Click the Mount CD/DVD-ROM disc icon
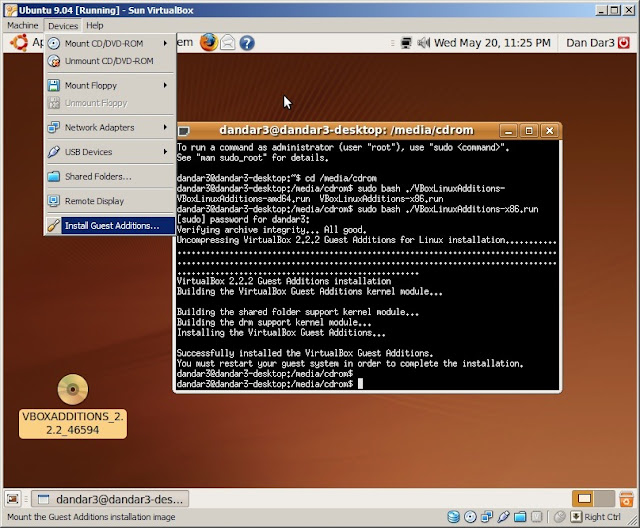This screenshot has height=528, width=640. point(53,43)
